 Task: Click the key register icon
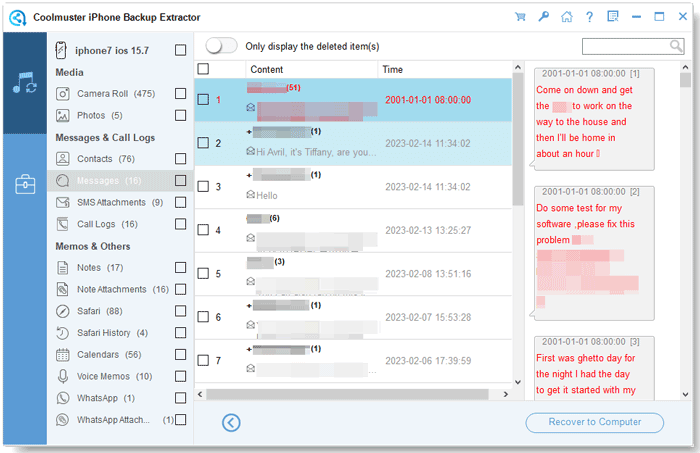(543, 17)
